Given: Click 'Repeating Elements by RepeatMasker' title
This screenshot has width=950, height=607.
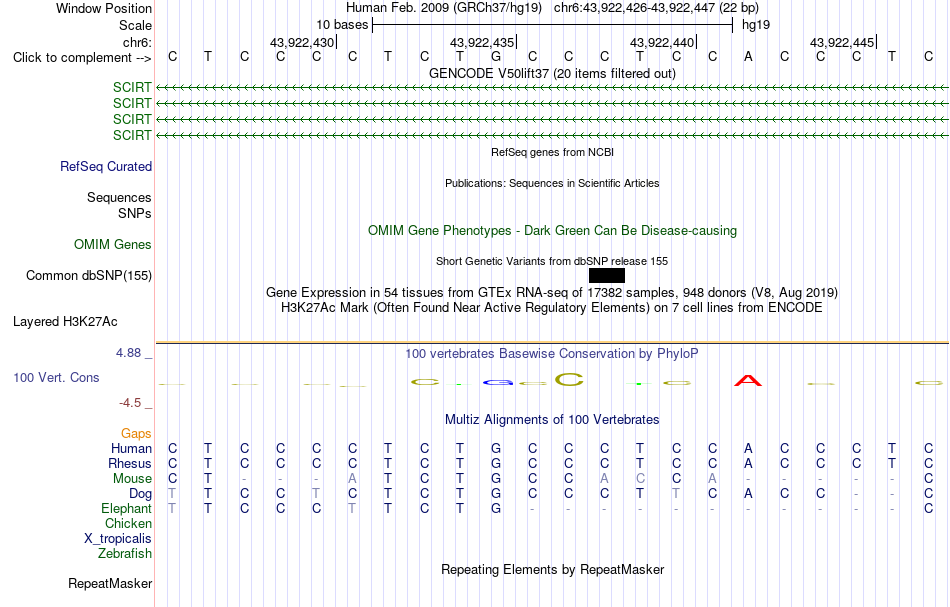Looking at the screenshot, I should 552,570.
